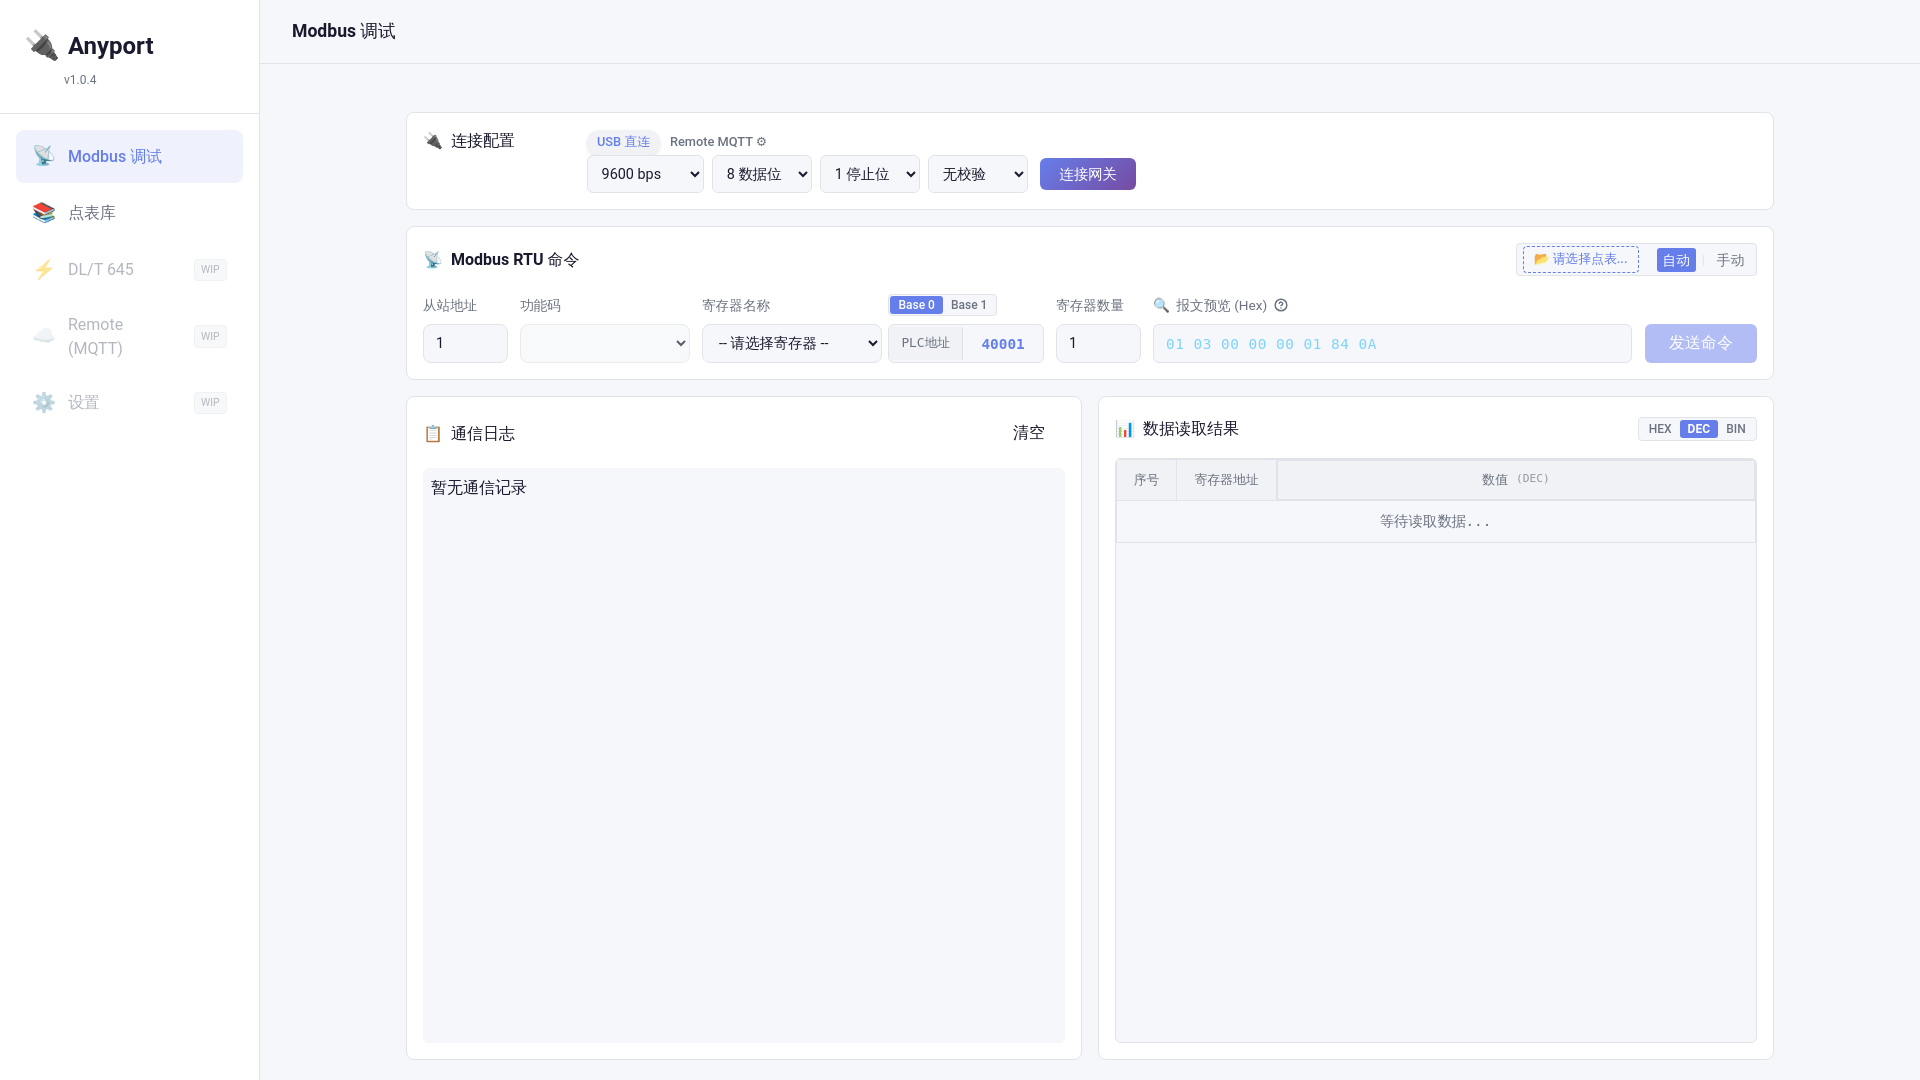
Task: Click the 从站地址 input field
Action: (x=465, y=343)
